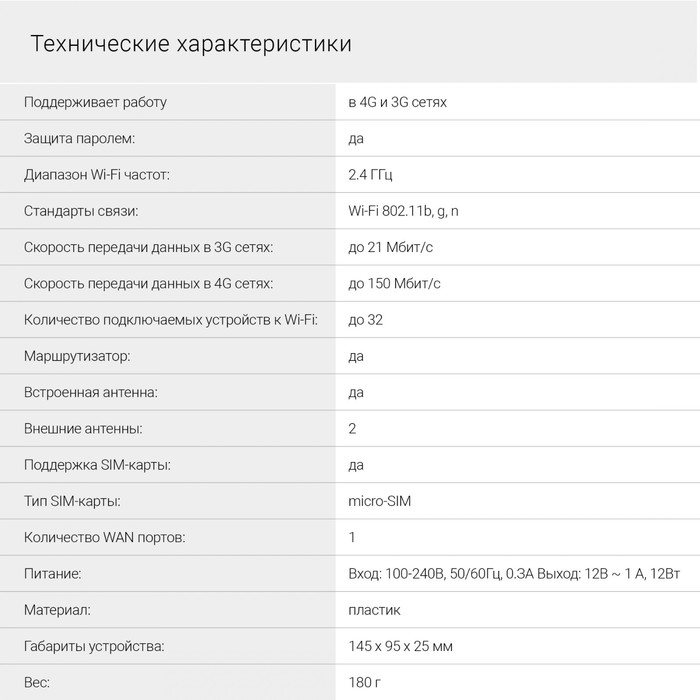Select the 'Стандарты связи' label
The height and width of the screenshot is (700, 700).
(81, 211)
